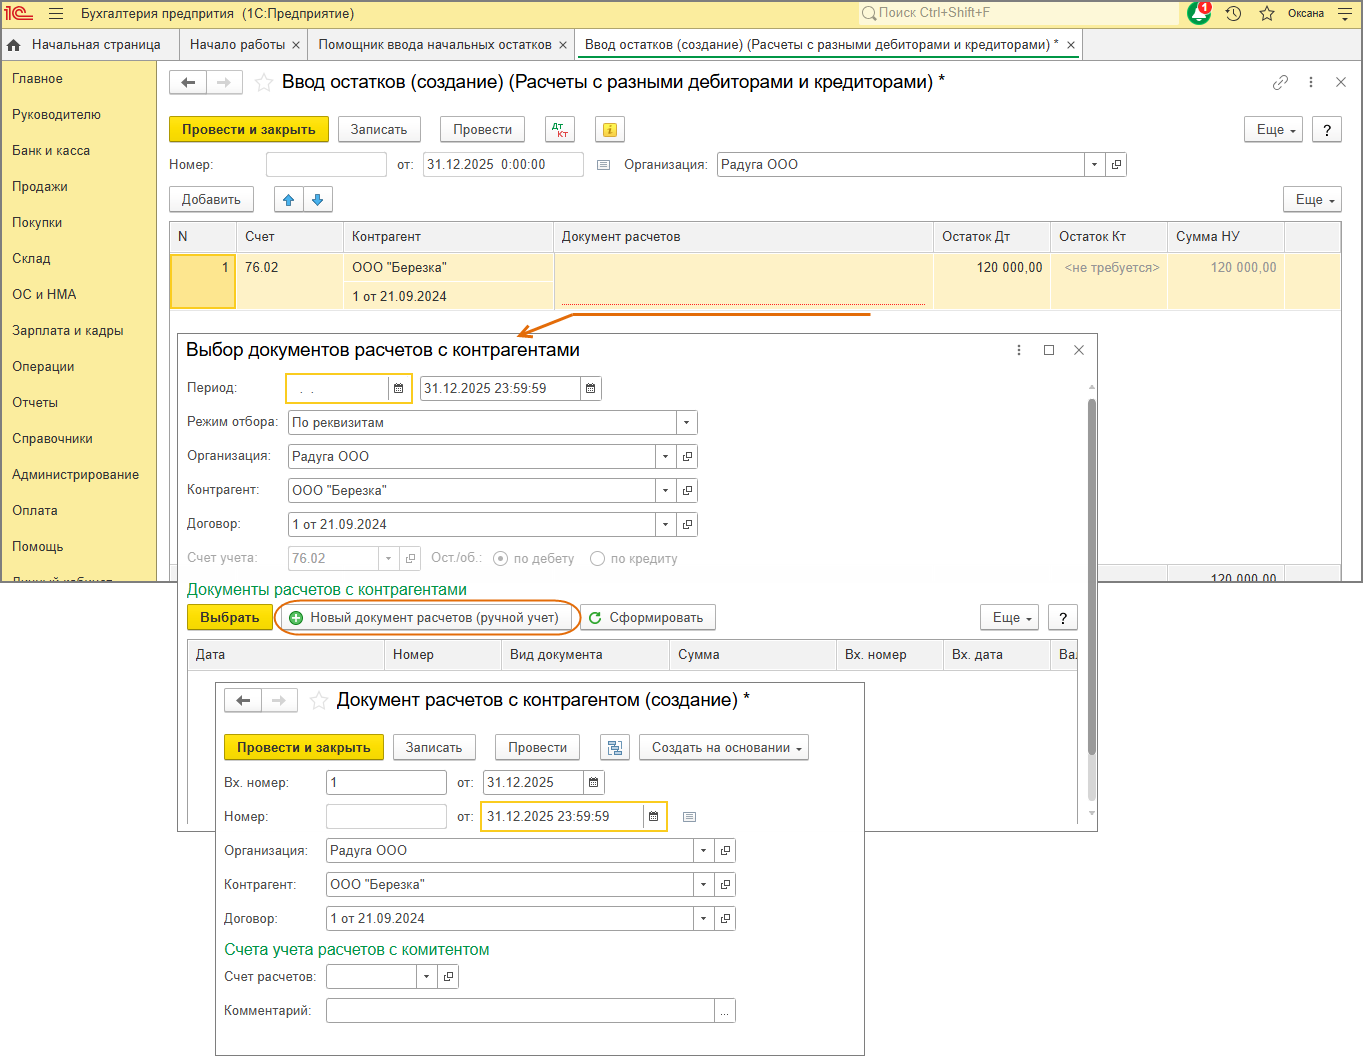
Task: Open the list icon beside the document date 31.12.2025 0:00:00
Action: point(603,165)
